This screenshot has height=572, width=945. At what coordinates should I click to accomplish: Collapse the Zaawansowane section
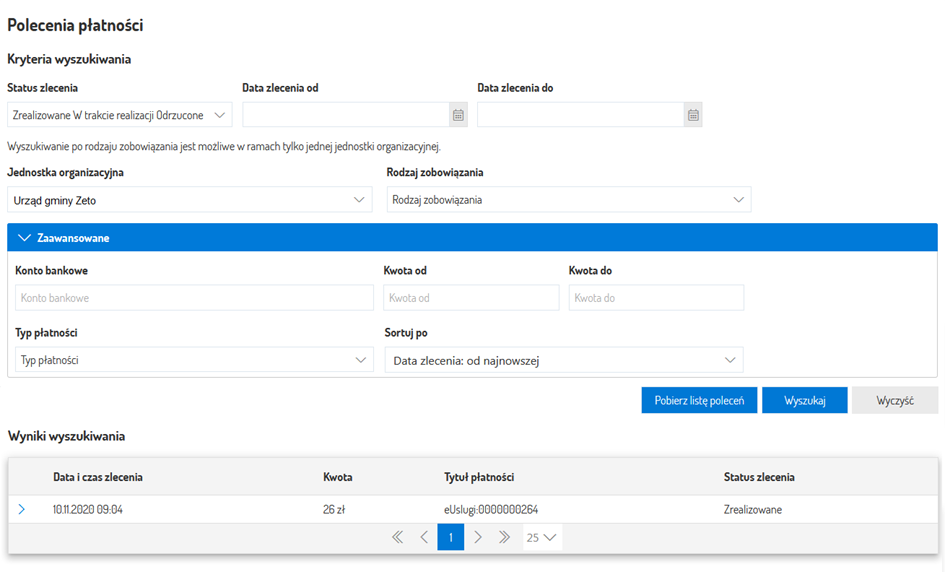(x=25, y=238)
